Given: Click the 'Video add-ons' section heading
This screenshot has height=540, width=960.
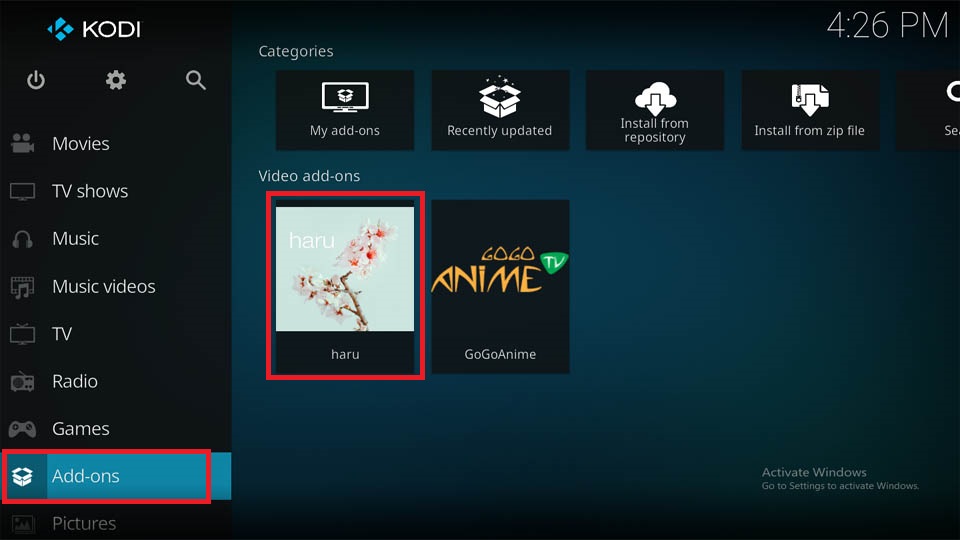Looking at the screenshot, I should click(x=309, y=176).
